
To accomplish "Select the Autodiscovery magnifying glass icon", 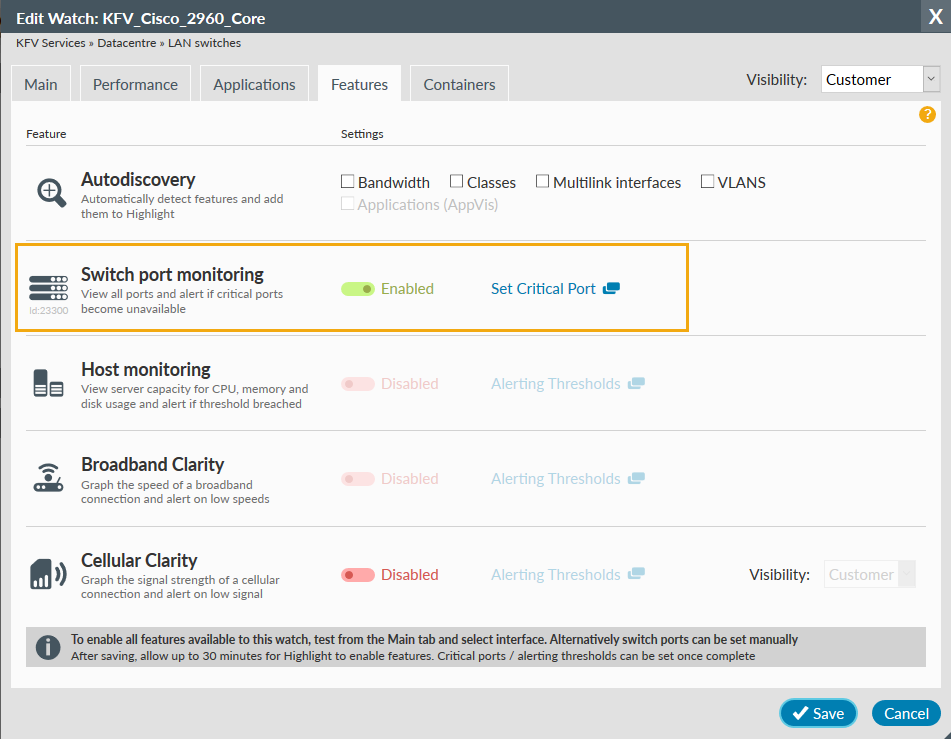I will [x=50, y=193].
